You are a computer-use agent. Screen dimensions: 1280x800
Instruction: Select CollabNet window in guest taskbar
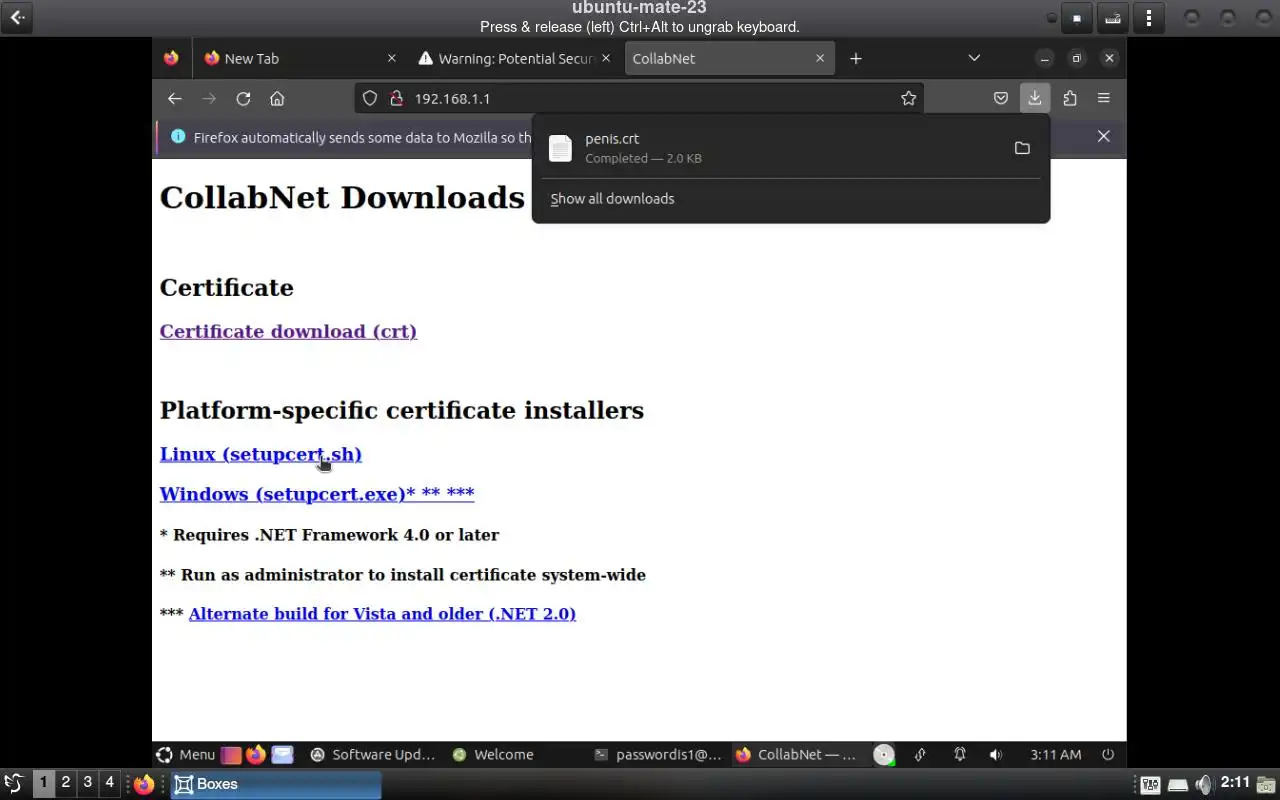pos(797,755)
